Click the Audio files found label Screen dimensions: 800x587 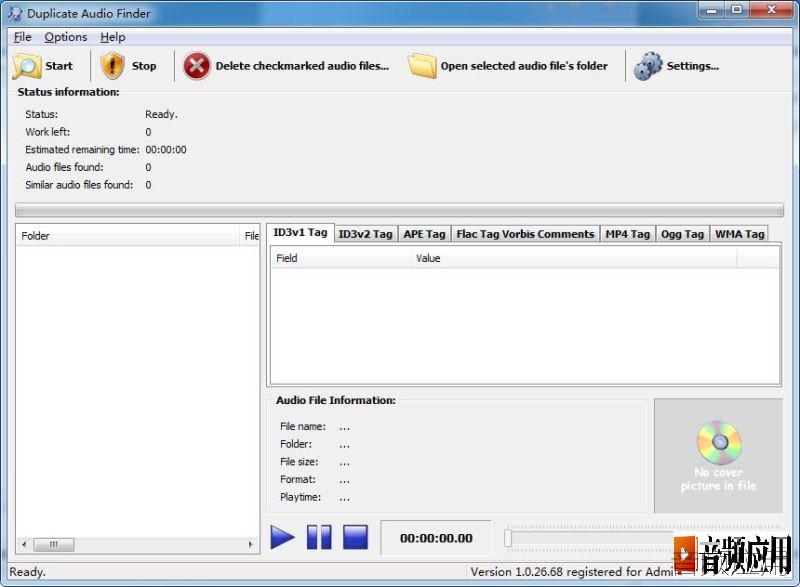click(x=64, y=167)
